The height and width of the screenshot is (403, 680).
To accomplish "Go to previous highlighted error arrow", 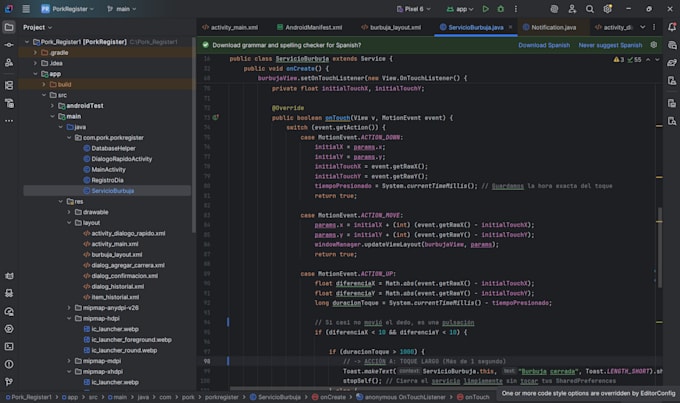I will [648, 59].
